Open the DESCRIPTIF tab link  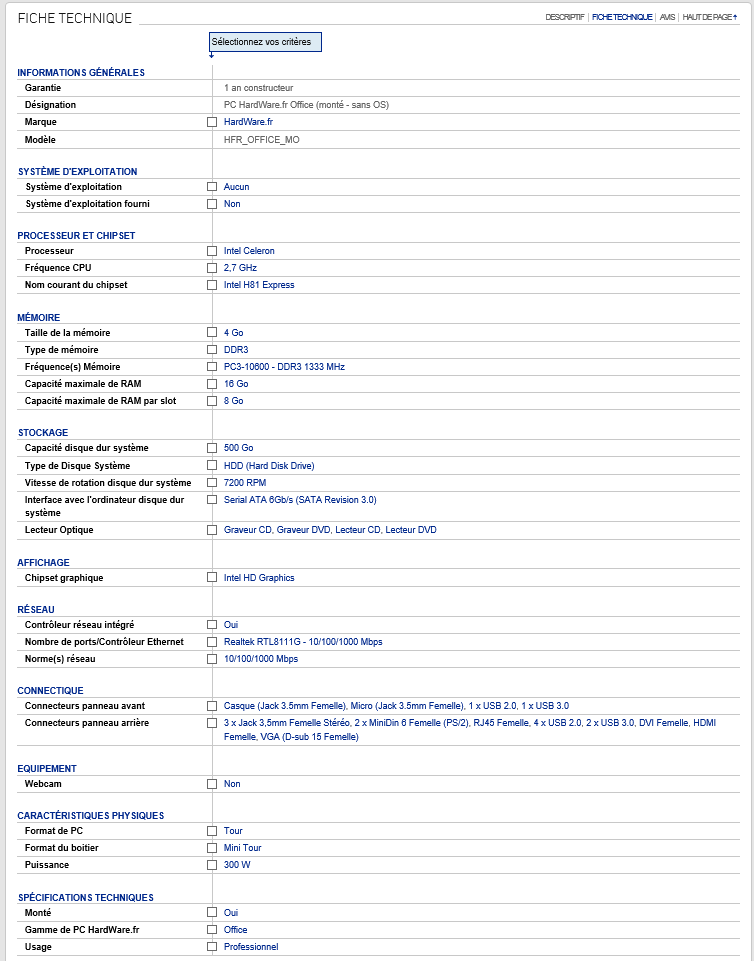[x=565, y=17]
